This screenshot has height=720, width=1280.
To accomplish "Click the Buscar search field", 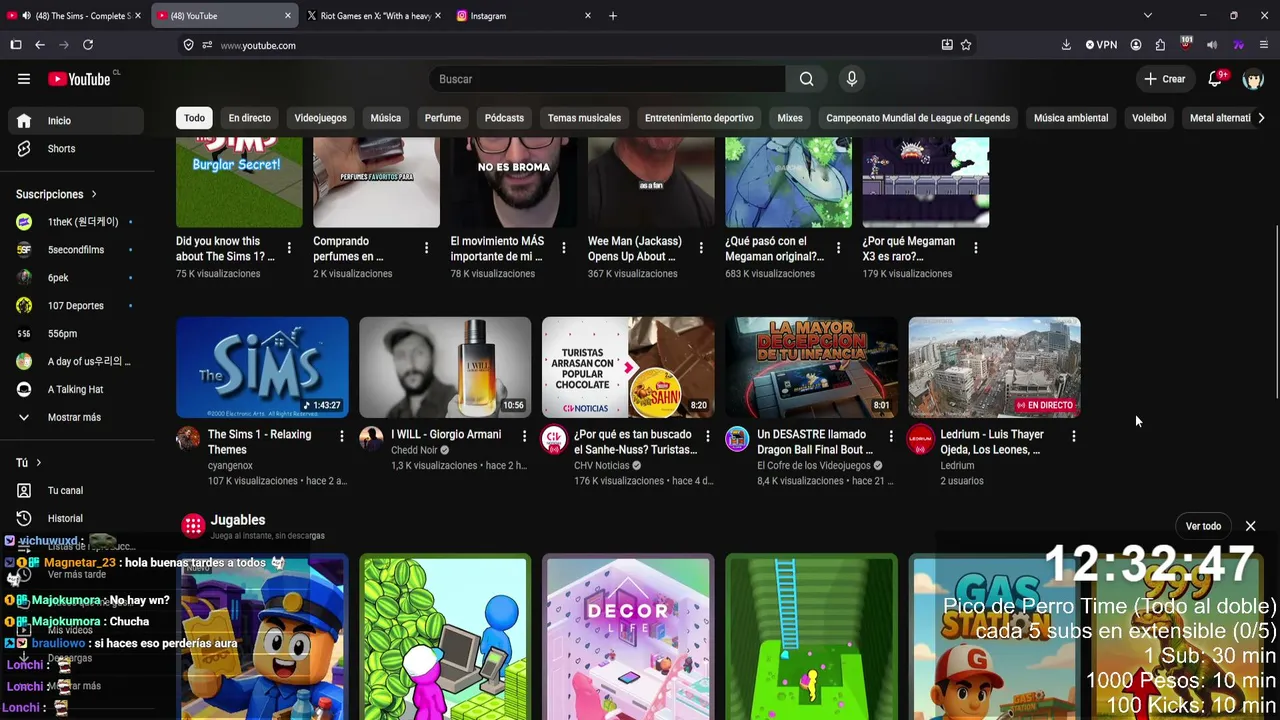I will click(x=607, y=79).
